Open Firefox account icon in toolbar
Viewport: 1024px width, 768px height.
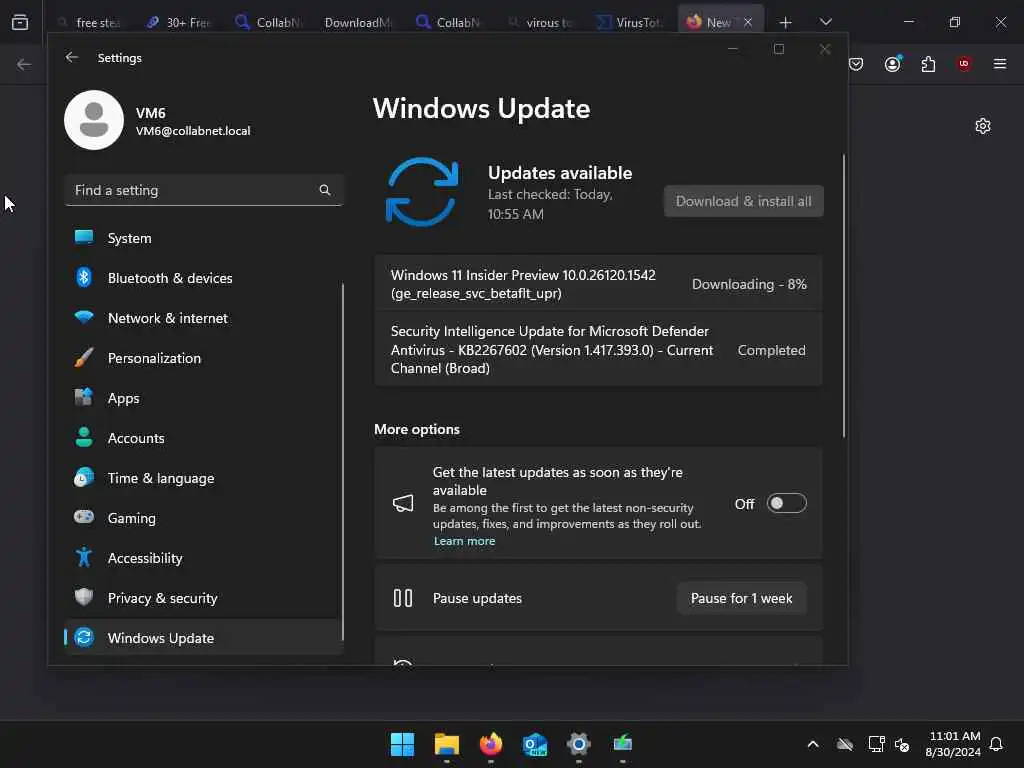point(893,63)
